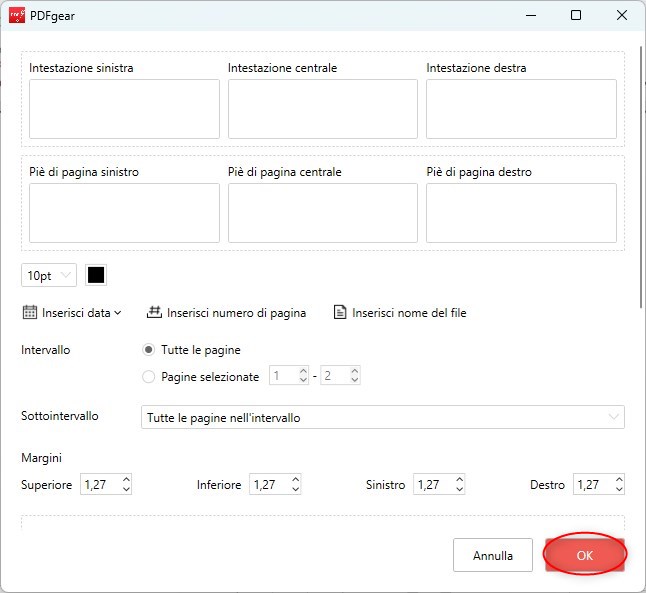646x593 pixels.
Task: Decrease the end page number spinner
Action: click(x=355, y=380)
